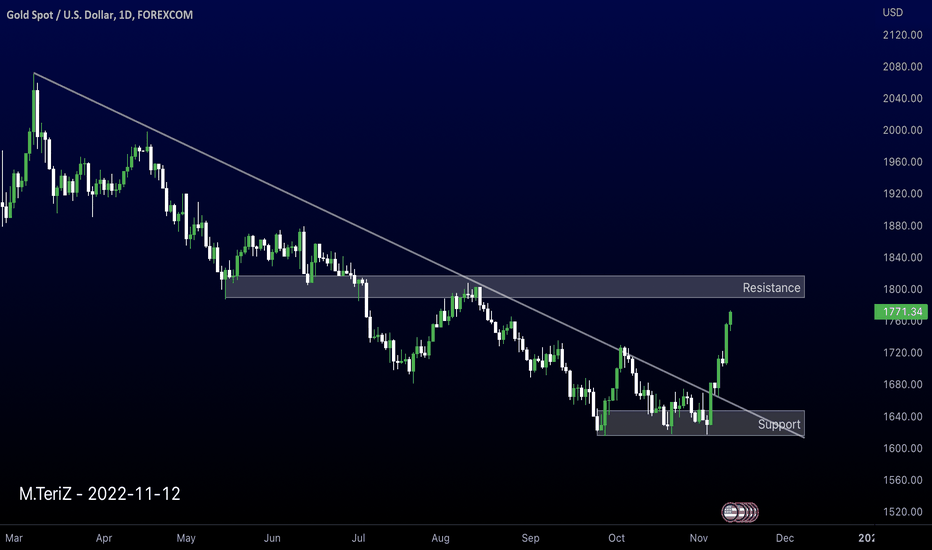Click the Dec label on time axis
Image resolution: width=932 pixels, height=550 pixels.
[x=785, y=538]
